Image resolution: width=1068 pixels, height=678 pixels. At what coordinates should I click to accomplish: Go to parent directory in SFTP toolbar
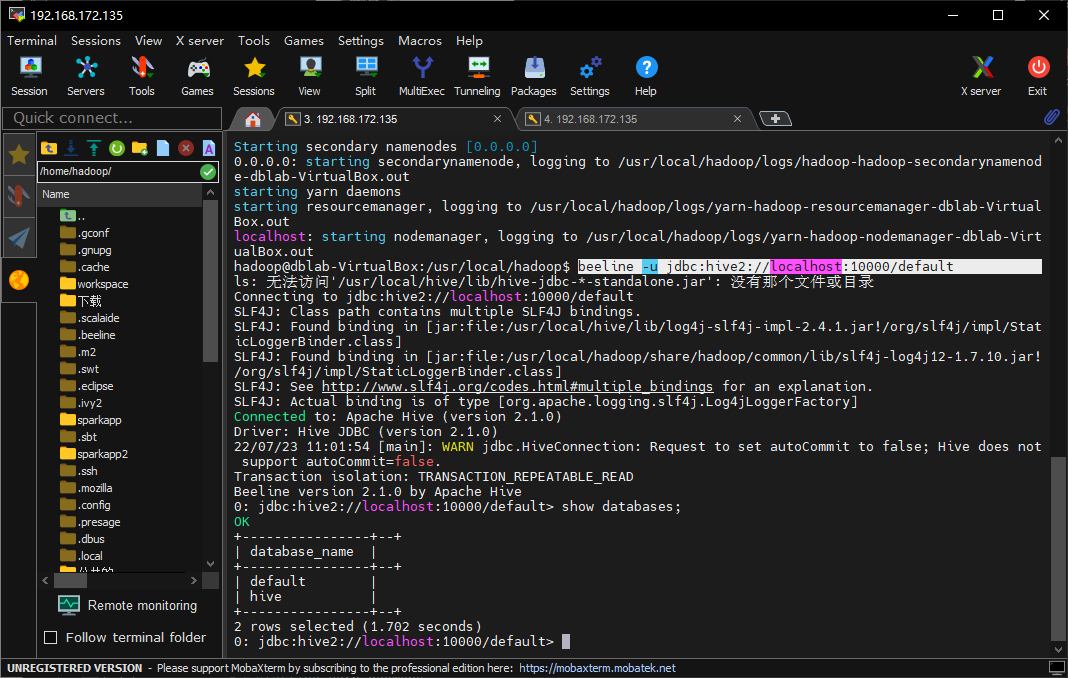(49, 148)
